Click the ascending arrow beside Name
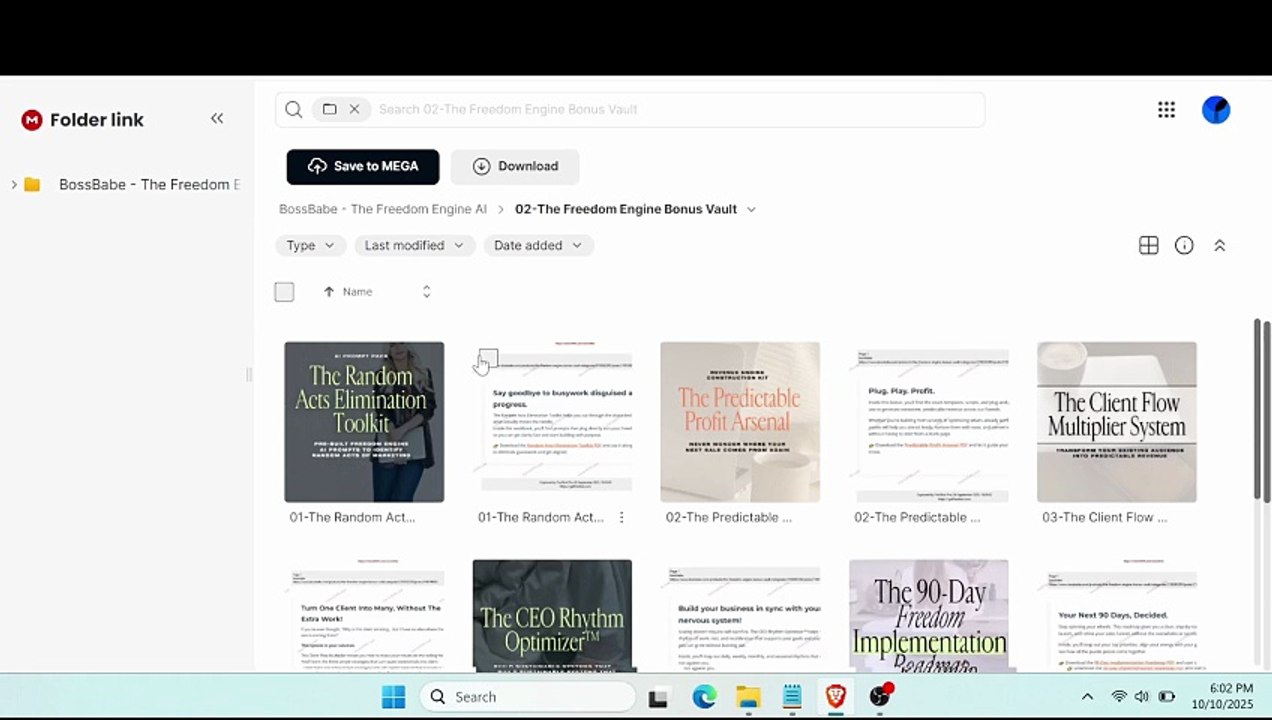Image resolution: width=1272 pixels, height=720 pixels. [328, 292]
